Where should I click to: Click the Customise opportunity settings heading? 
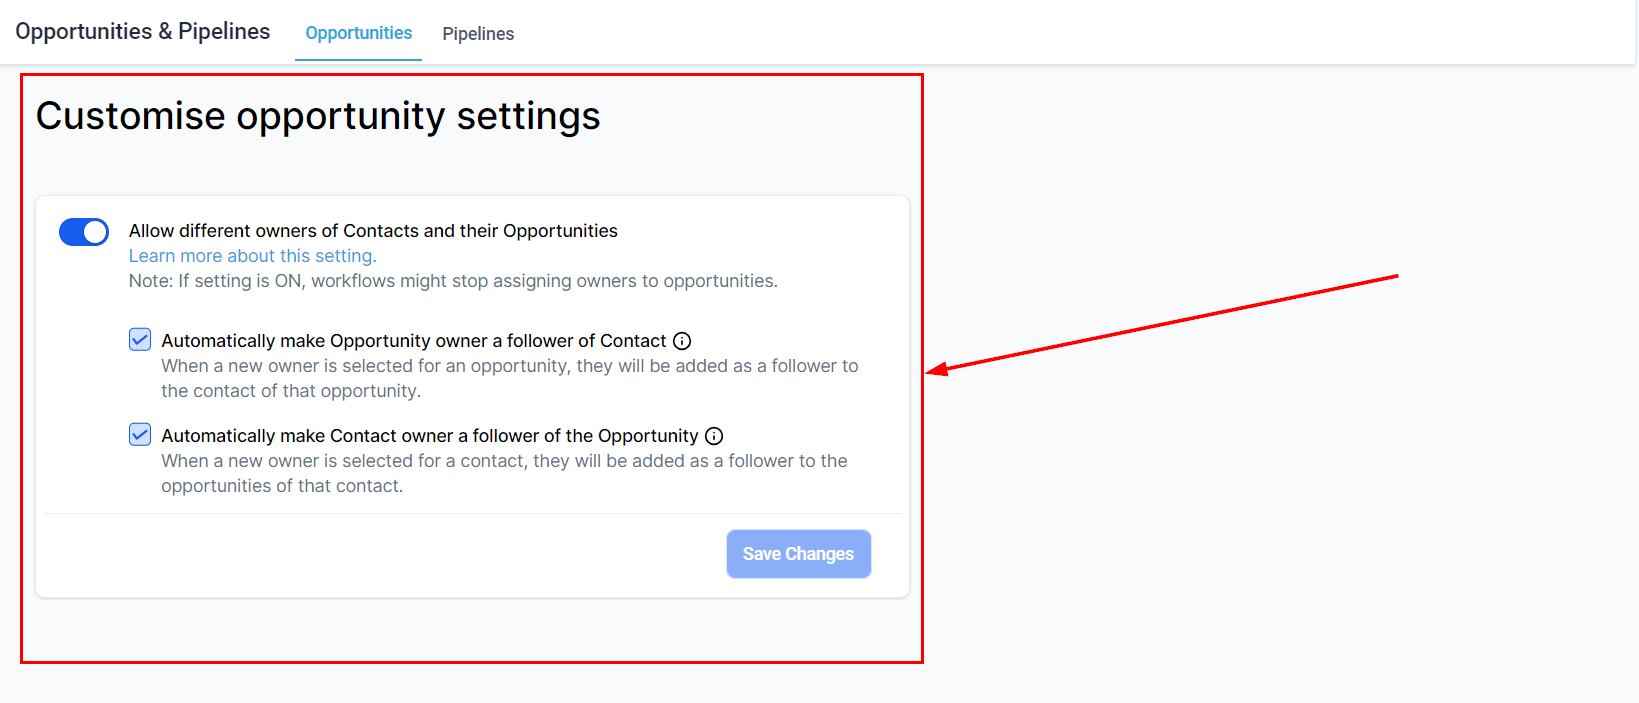[318, 116]
